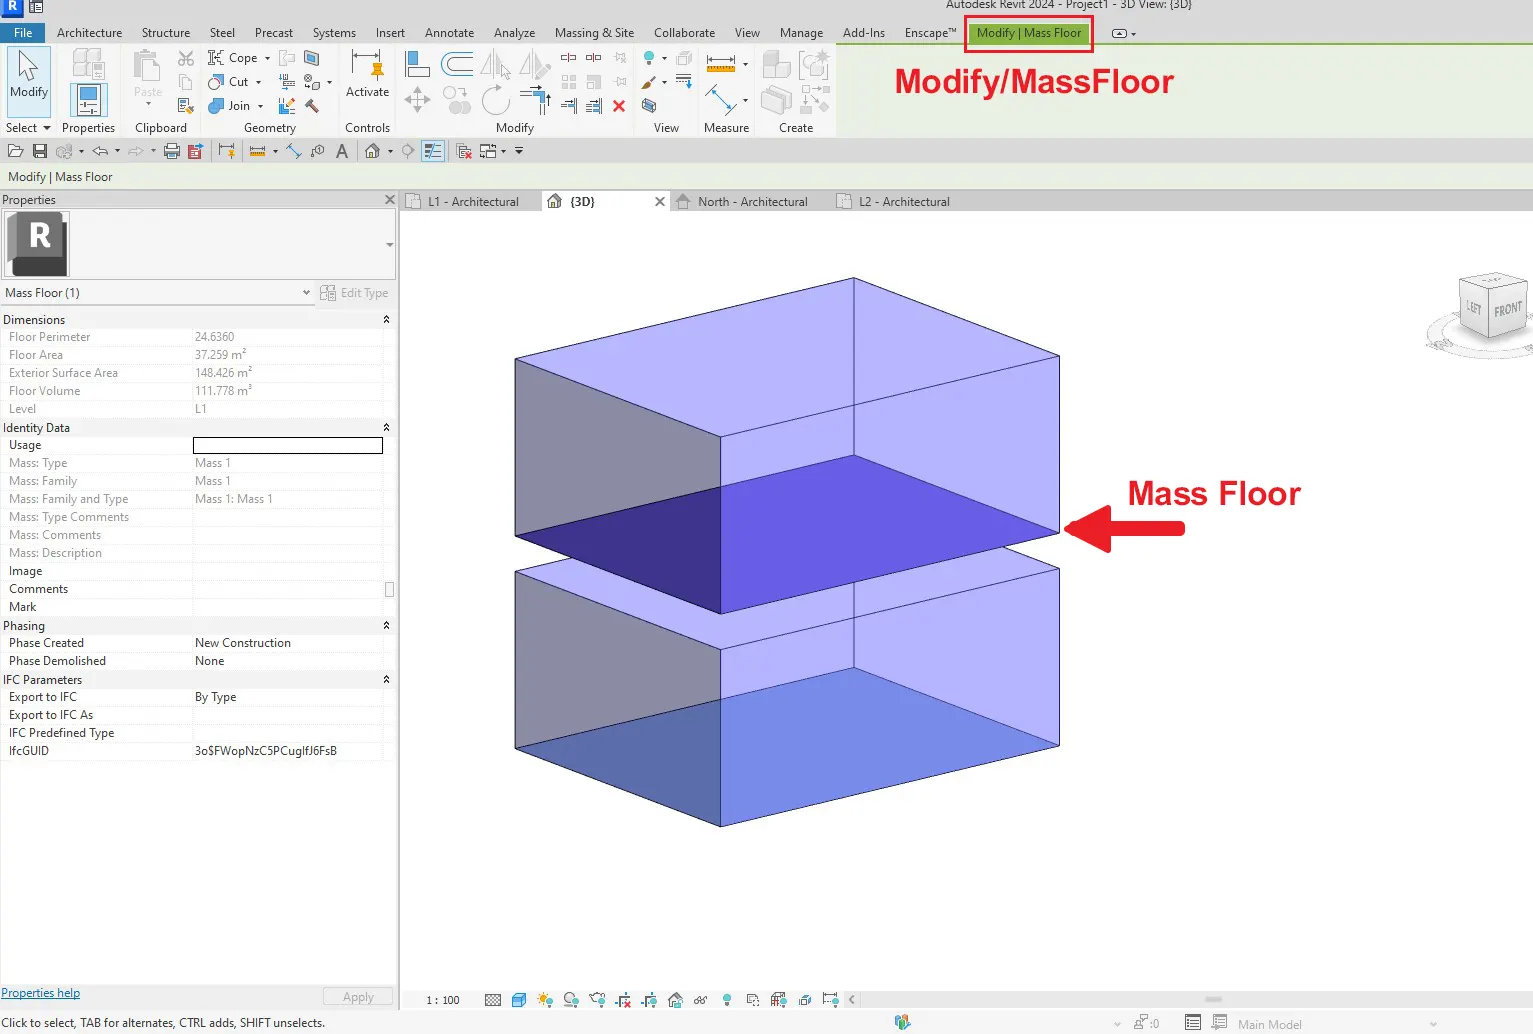Screen dimensions: 1533x1034
Task: Open the Mass Floor type selector dropdown
Action: 389,244
